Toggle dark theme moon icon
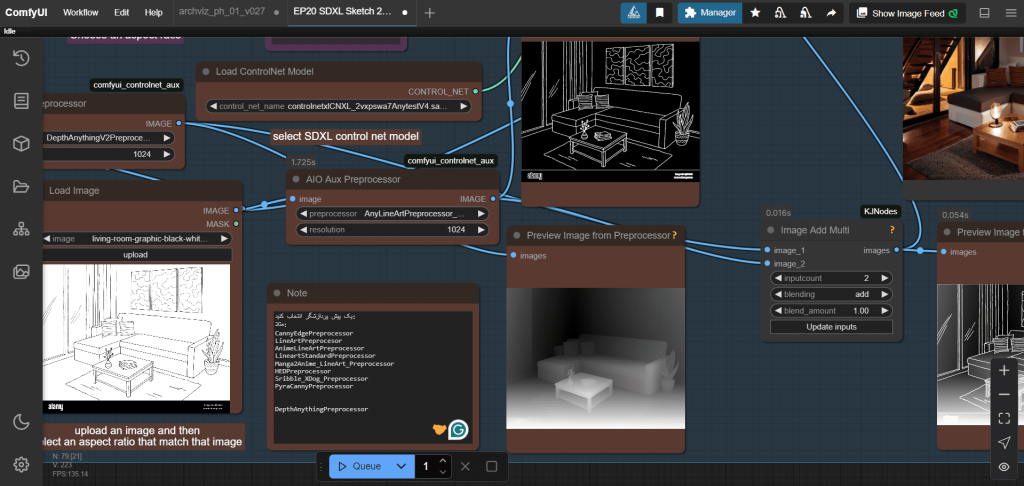 click(x=20, y=422)
